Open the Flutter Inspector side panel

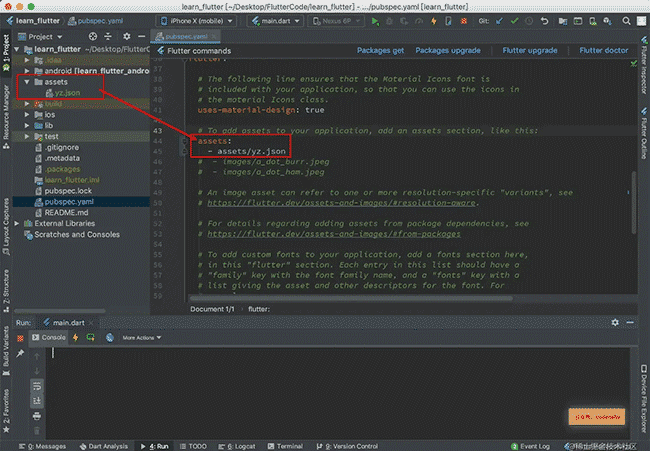coord(644,65)
